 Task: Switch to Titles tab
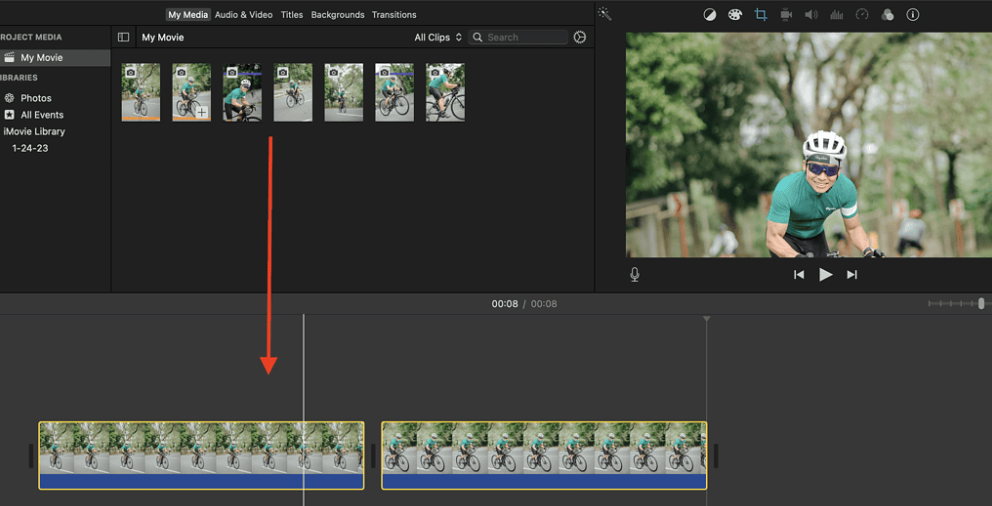(x=292, y=15)
